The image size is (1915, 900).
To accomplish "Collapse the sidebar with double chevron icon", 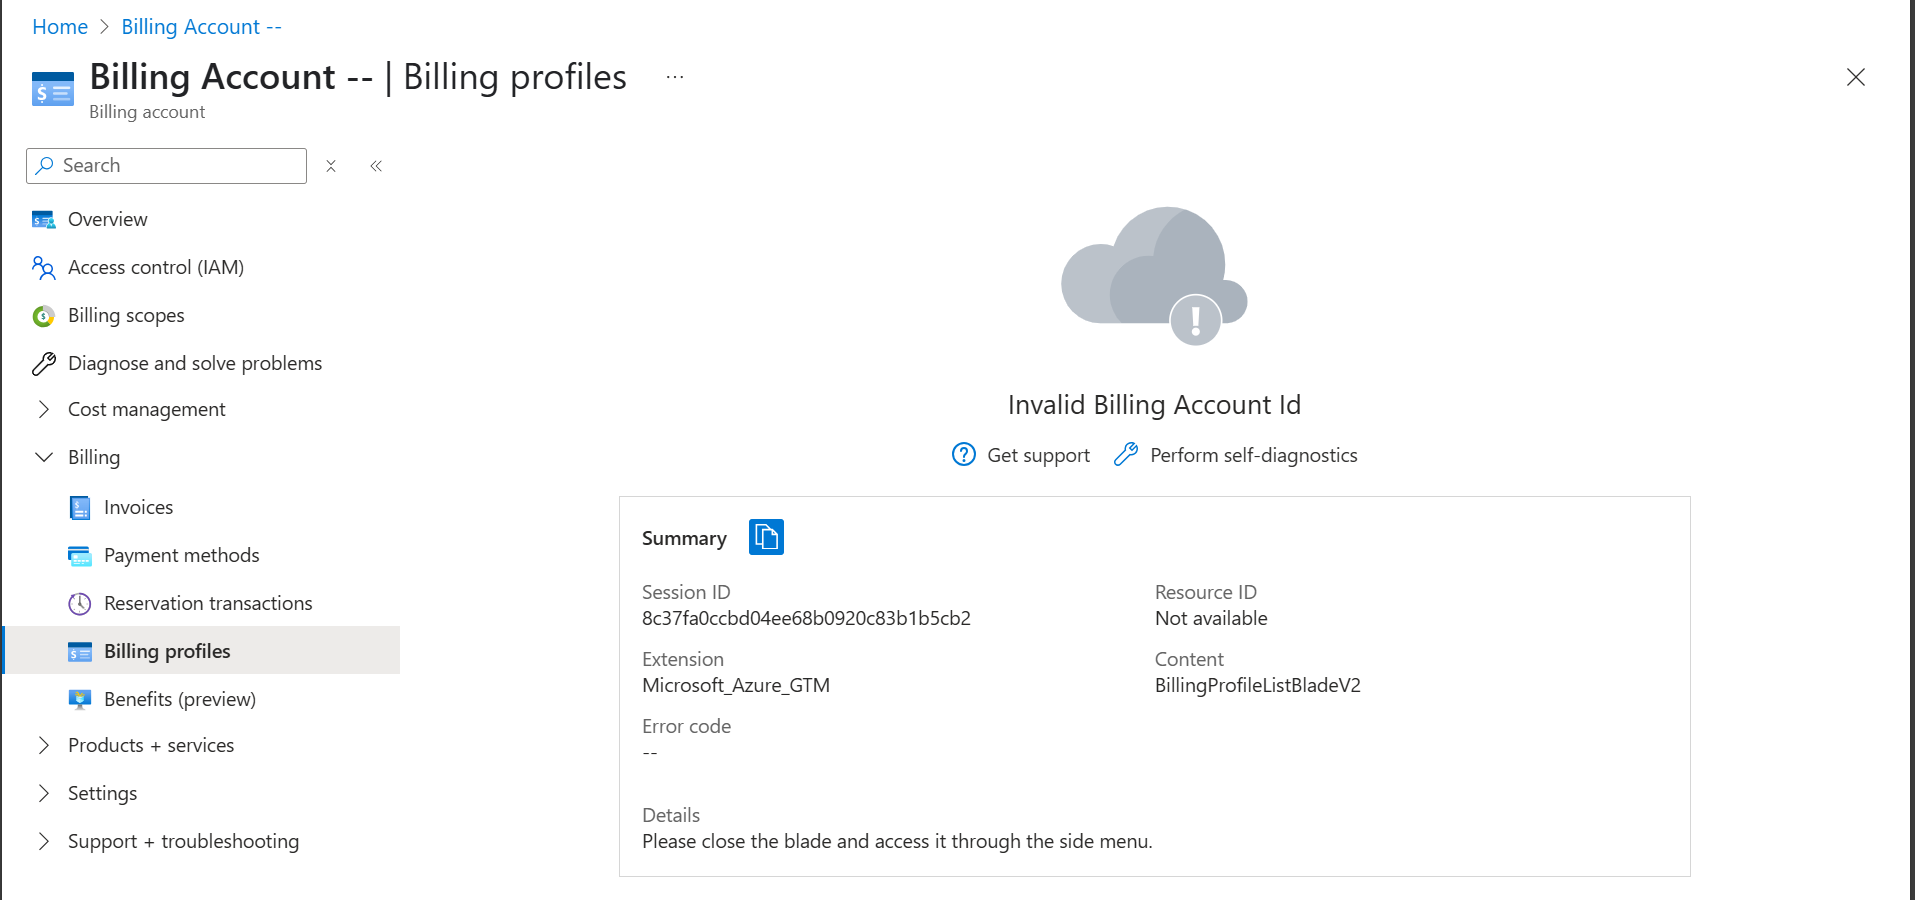I will (376, 166).
